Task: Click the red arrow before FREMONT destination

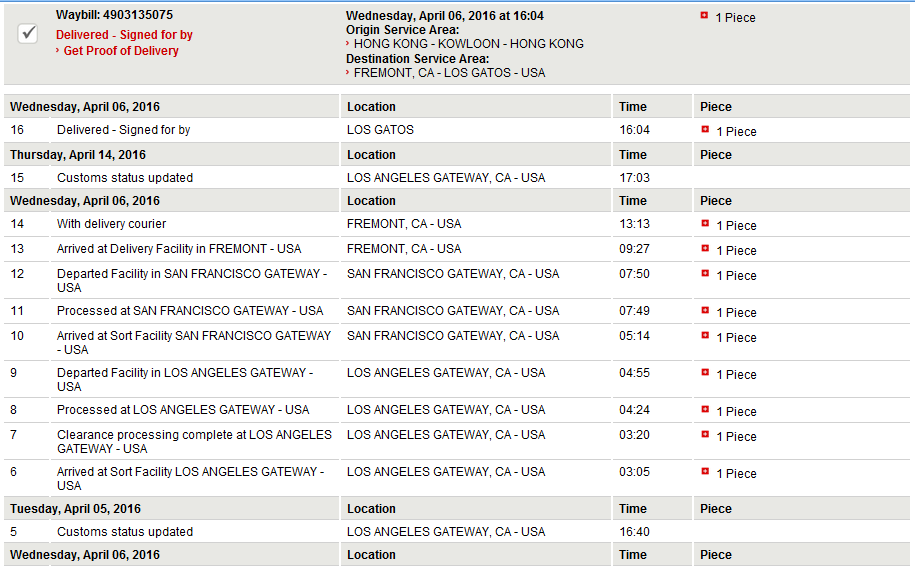Action: (x=348, y=73)
